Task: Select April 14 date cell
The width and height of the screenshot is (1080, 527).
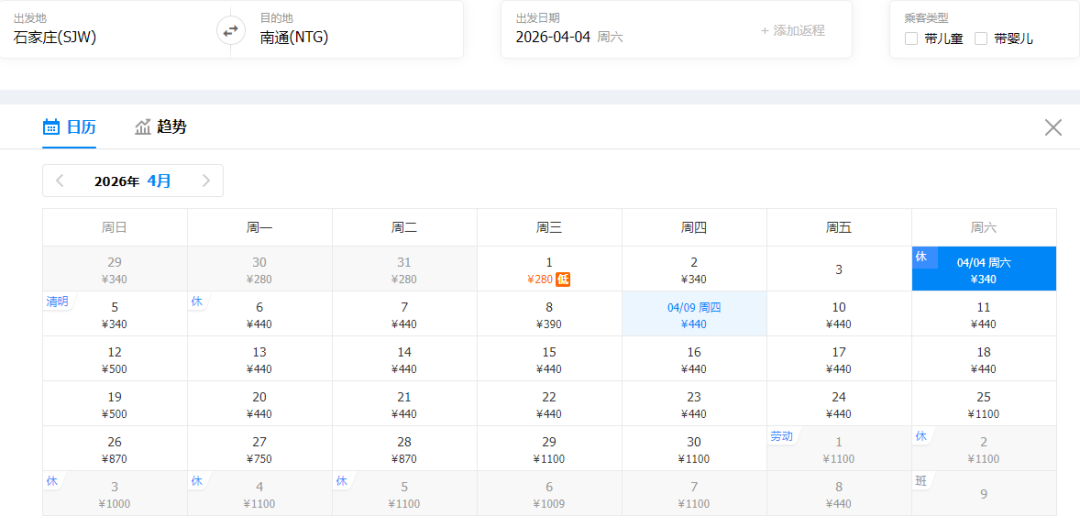Action: 404,358
